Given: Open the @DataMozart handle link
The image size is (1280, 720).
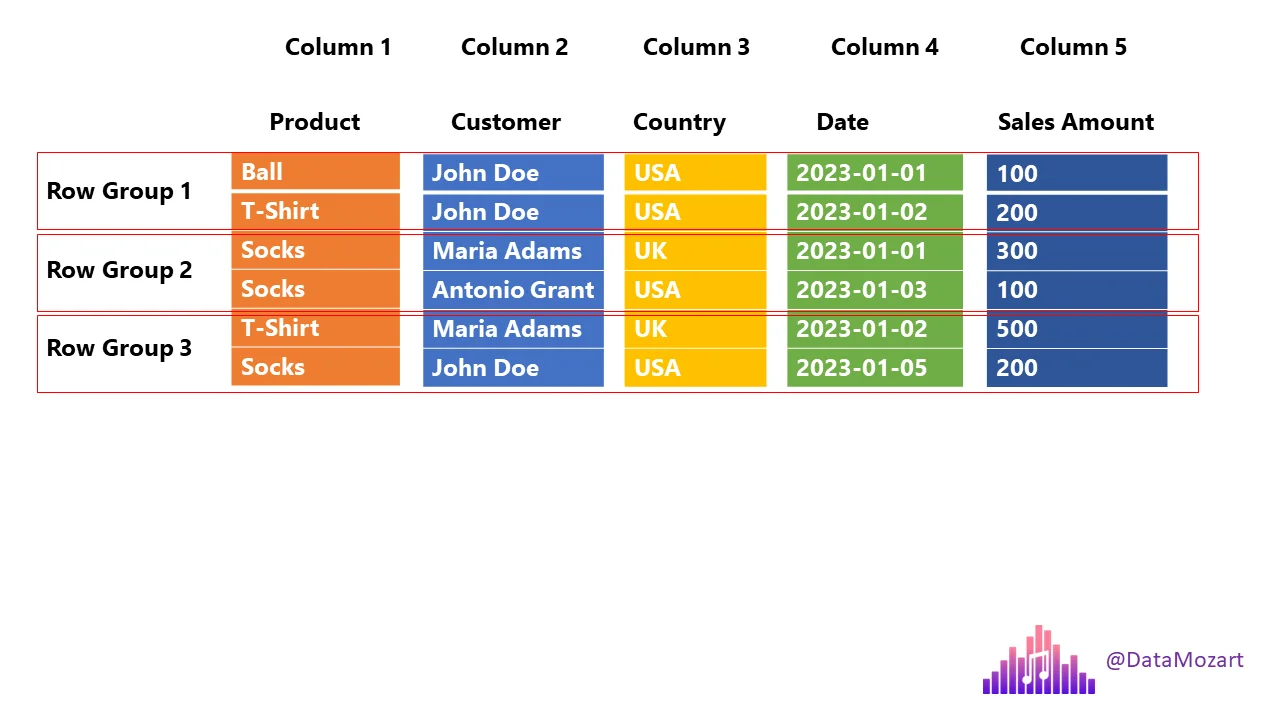Looking at the screenshot, I should click(1174, 660).
